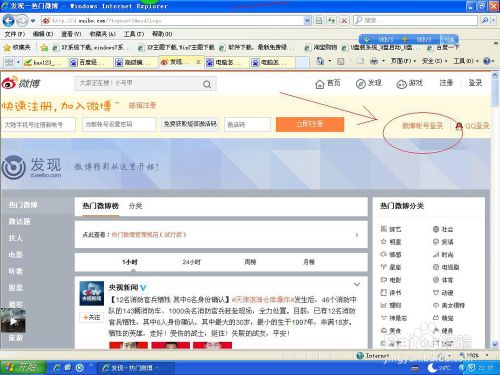Image resolution: width=500 pixels, height=375 pixels.
Task: Open the 工具(O) command bar dropdown
Action: (465, 61)
